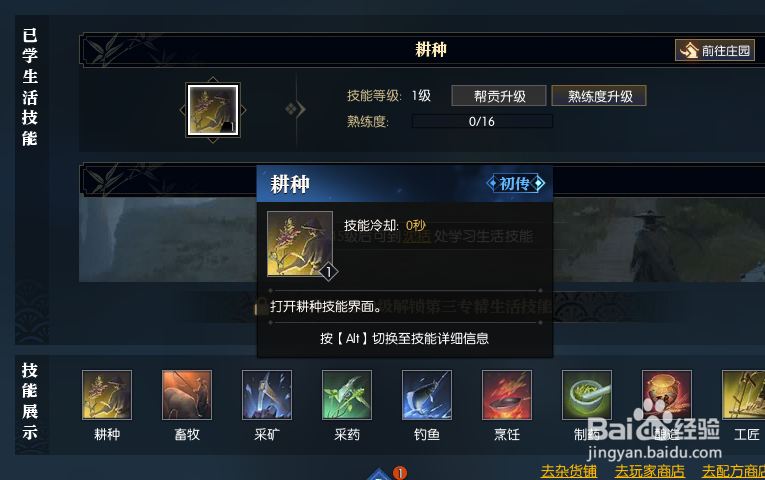765x480 pixels.
Task: Click the 熟练度升级 upgrade button
Action: pyautogui.click(x=599, y=96)
